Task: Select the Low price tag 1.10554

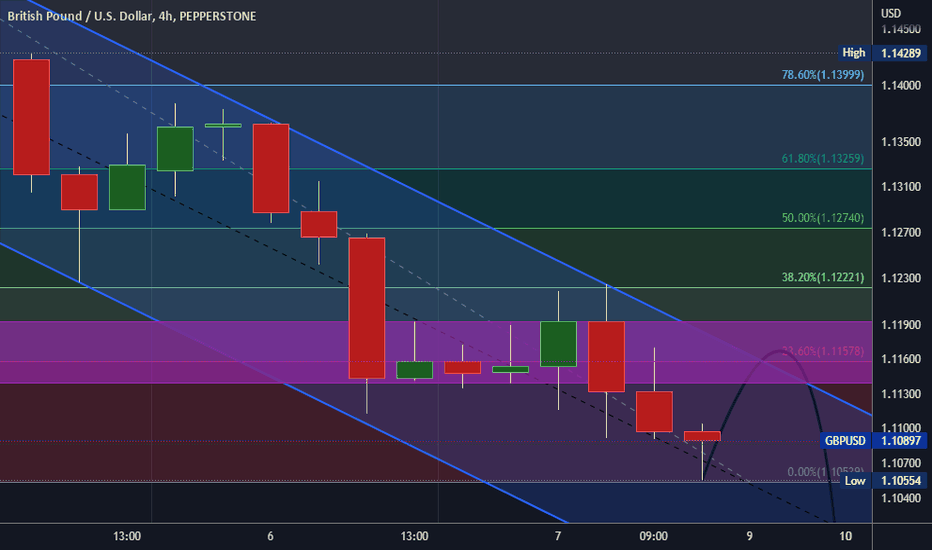Action: point(900,480)
